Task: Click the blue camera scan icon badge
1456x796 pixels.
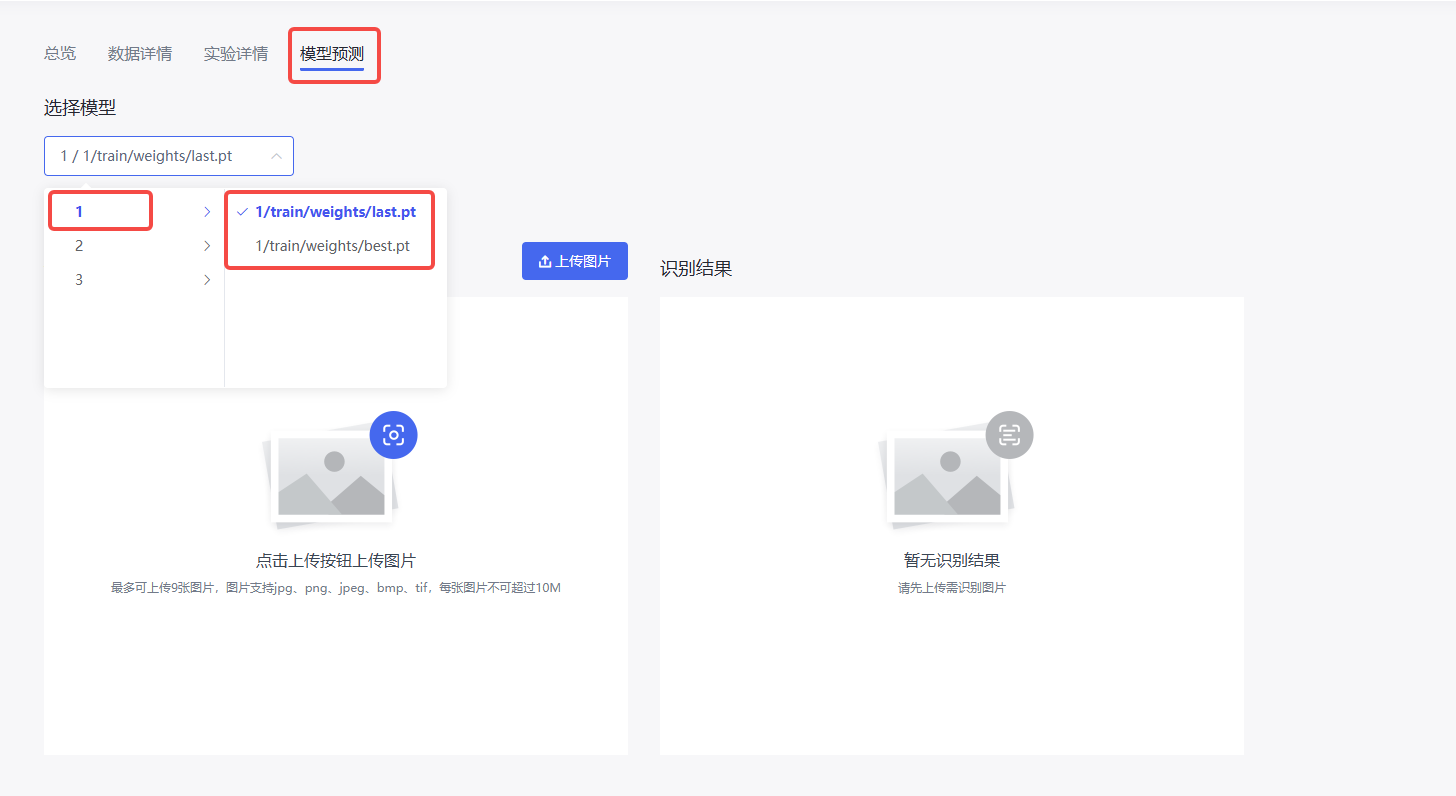Action: (x=393, y=435)
